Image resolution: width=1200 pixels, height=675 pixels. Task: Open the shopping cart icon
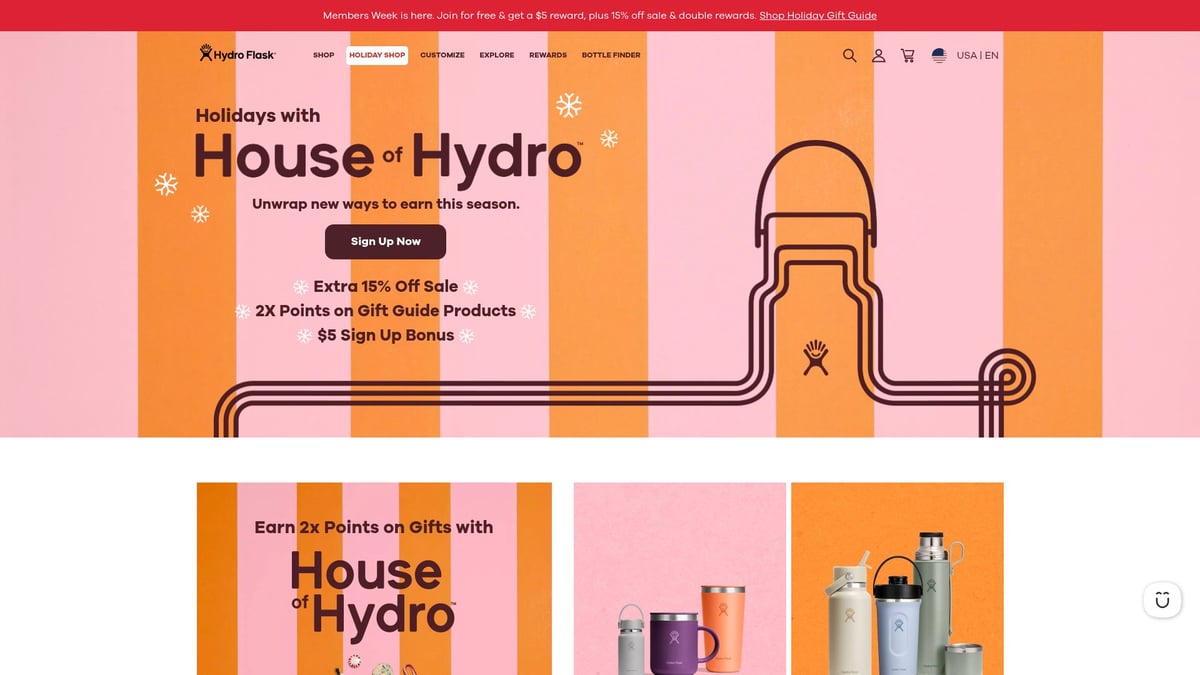(907, 56)
